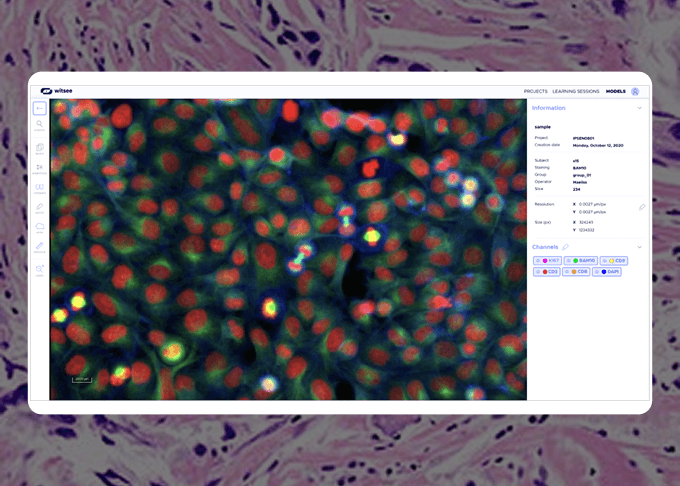Toggle visibility of the CD3 channel
The height and width of the screenshot is (486, 680).
click(x=538, y=272)
